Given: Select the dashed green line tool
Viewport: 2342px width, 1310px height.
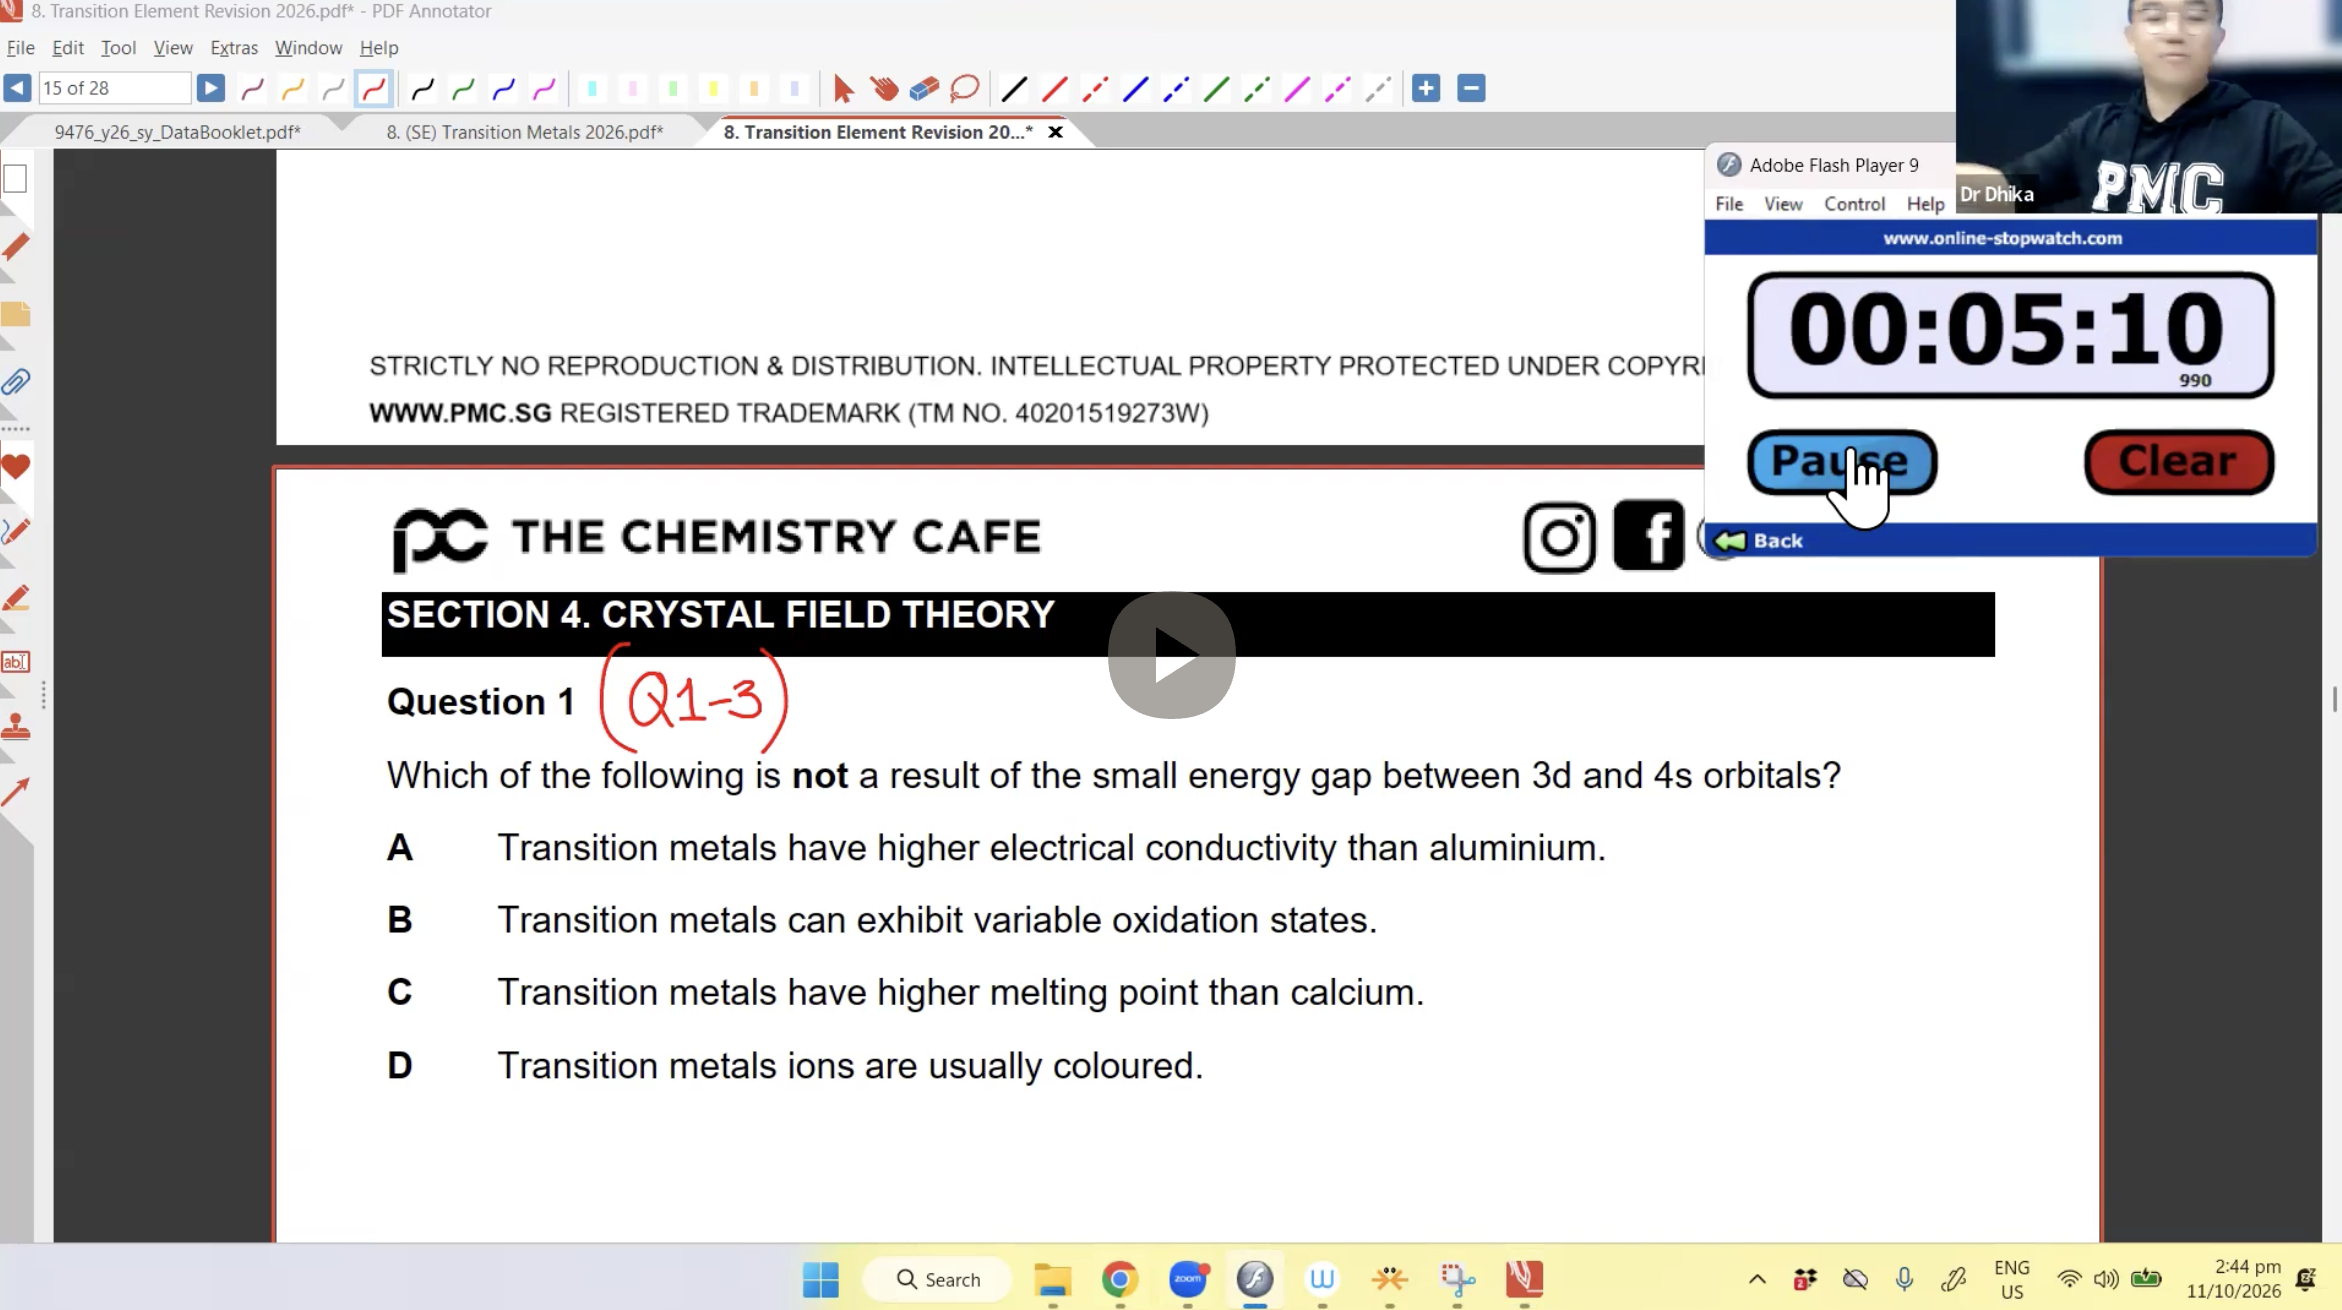Looking at the screenshot, I should 1257,89.
